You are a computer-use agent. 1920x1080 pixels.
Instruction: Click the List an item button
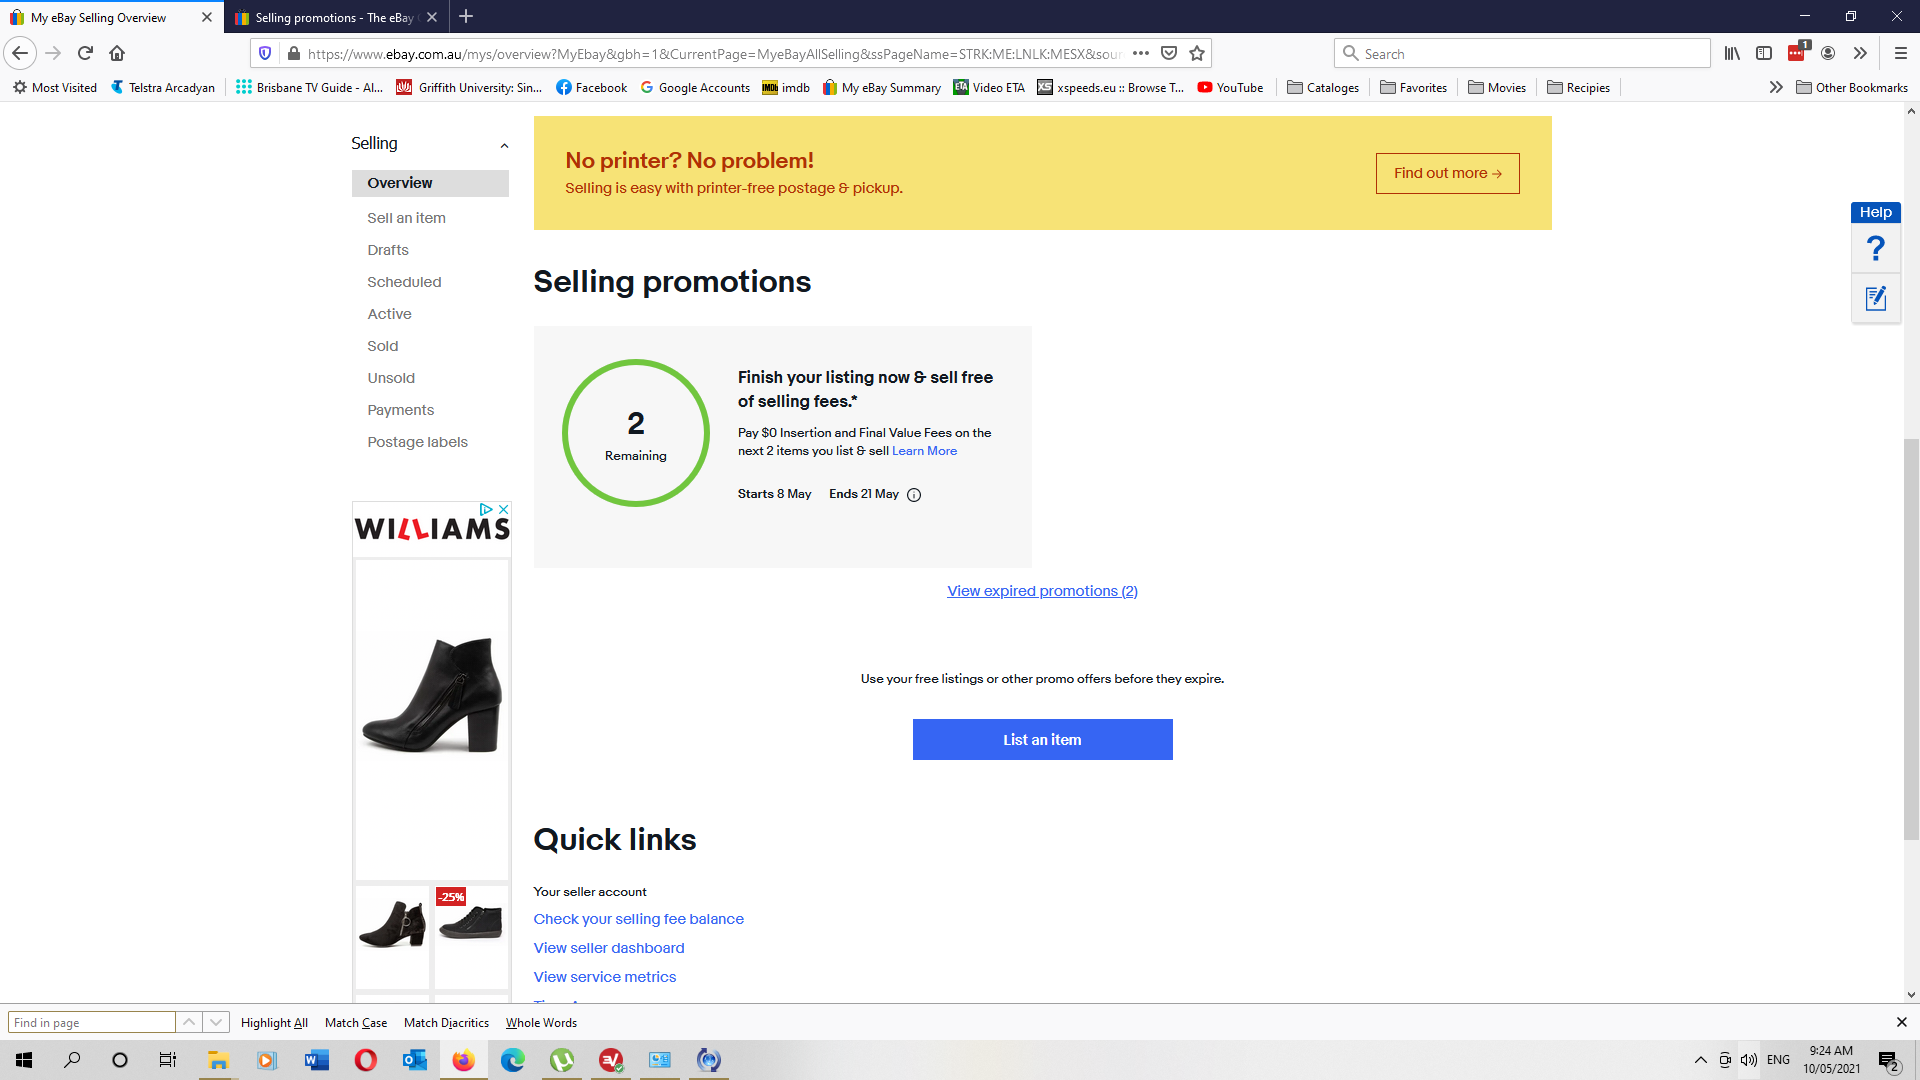click(x=1042, y=739)
